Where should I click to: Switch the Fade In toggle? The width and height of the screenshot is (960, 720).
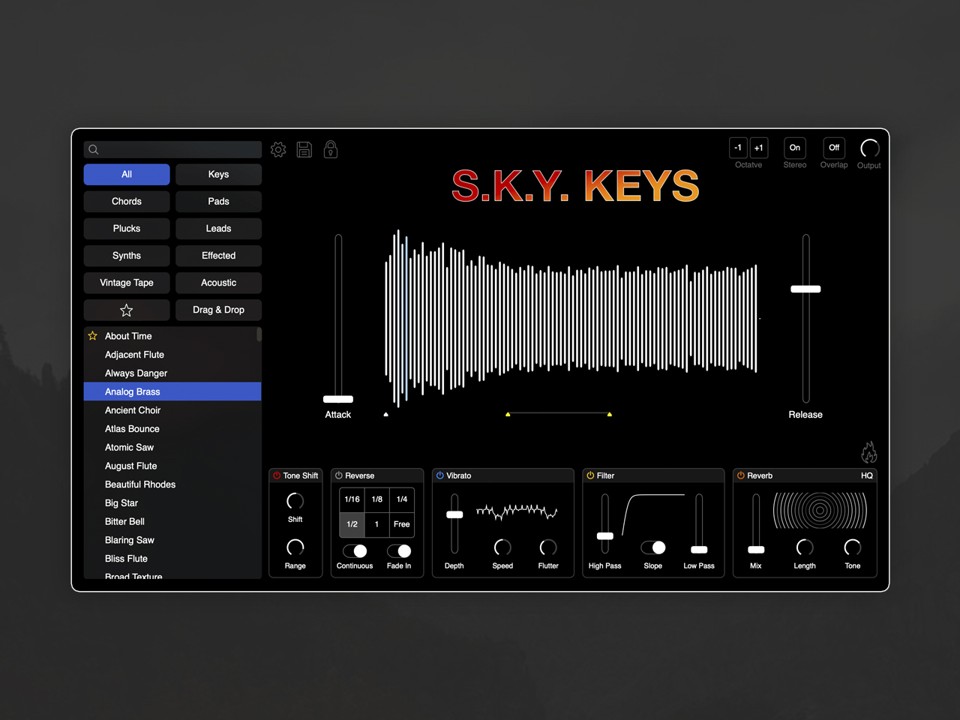click(x=399, y=551)
